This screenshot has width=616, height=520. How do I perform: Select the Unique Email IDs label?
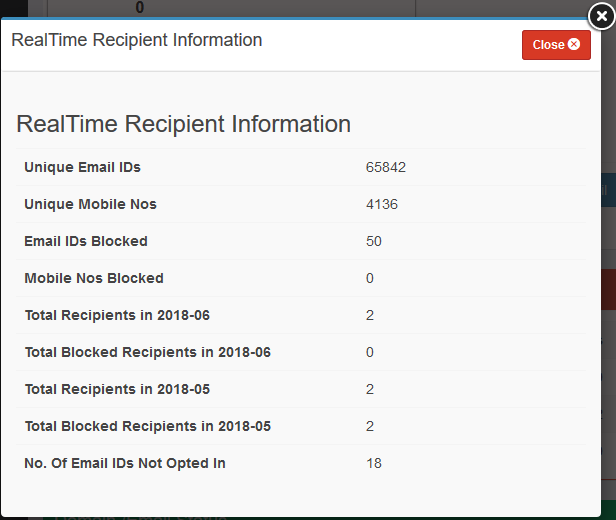tap(90, 167)
